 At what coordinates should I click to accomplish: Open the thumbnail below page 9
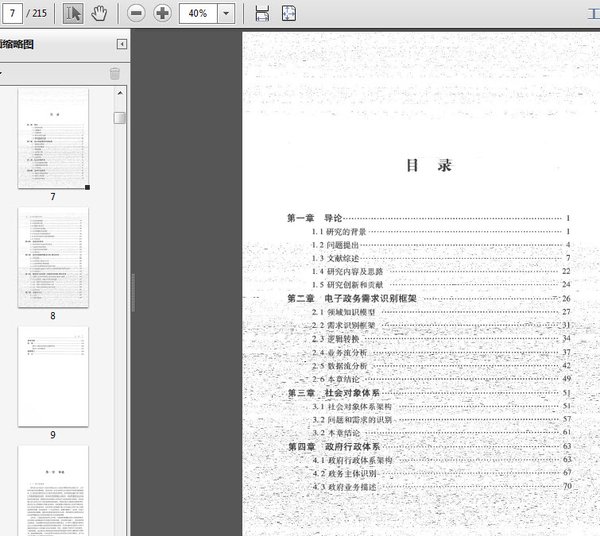[x=53, y=491]
